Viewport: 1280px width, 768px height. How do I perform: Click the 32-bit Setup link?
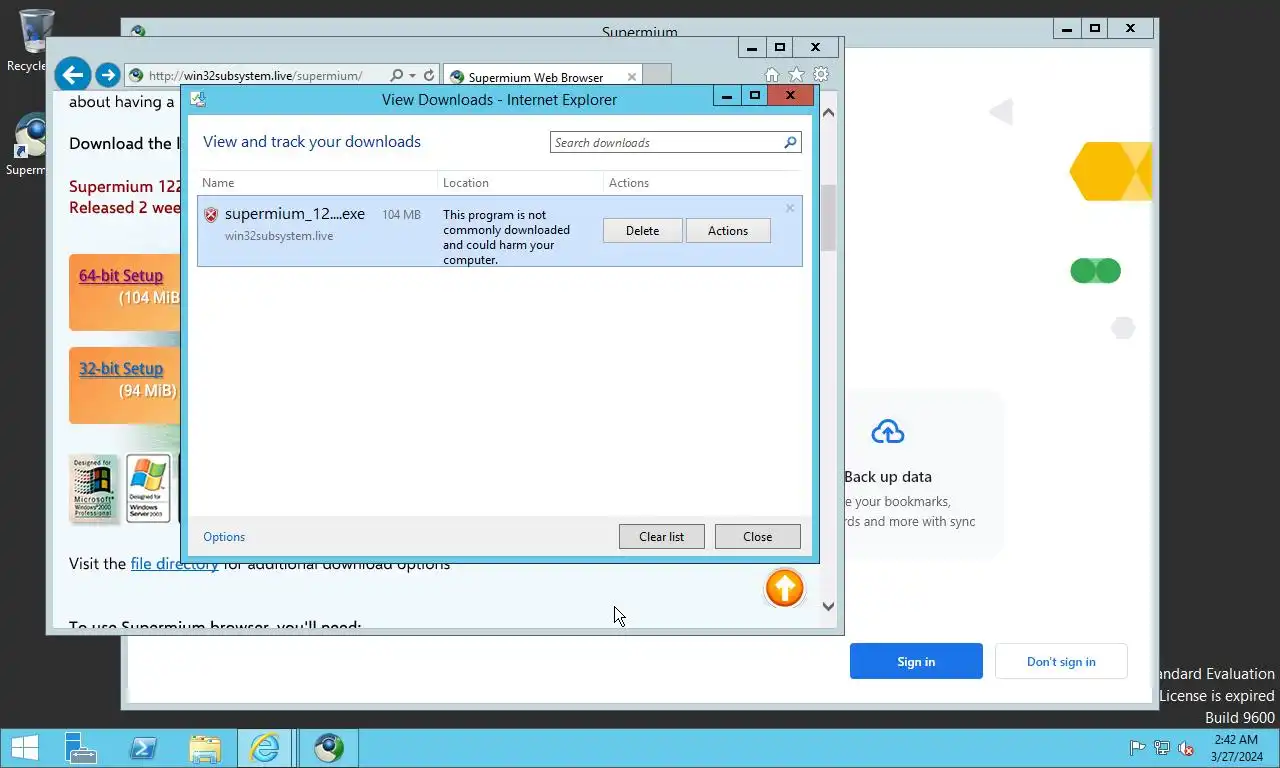click(121, 369)
